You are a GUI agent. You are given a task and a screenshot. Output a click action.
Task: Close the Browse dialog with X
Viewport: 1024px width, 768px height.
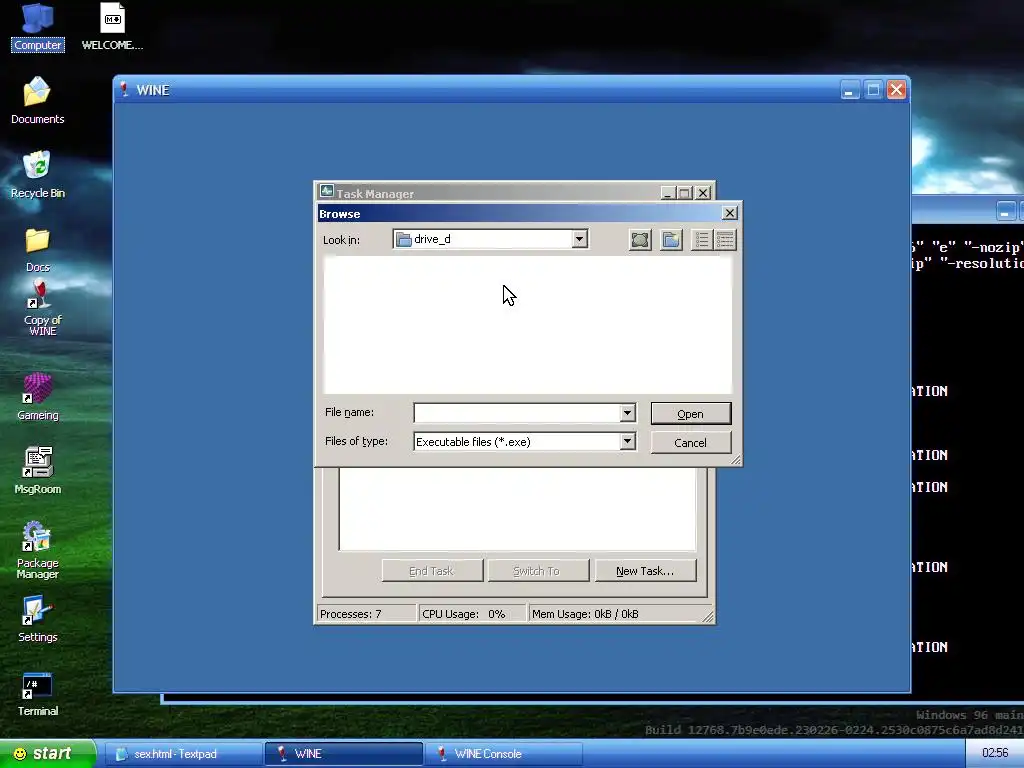(x=729, y=213)
